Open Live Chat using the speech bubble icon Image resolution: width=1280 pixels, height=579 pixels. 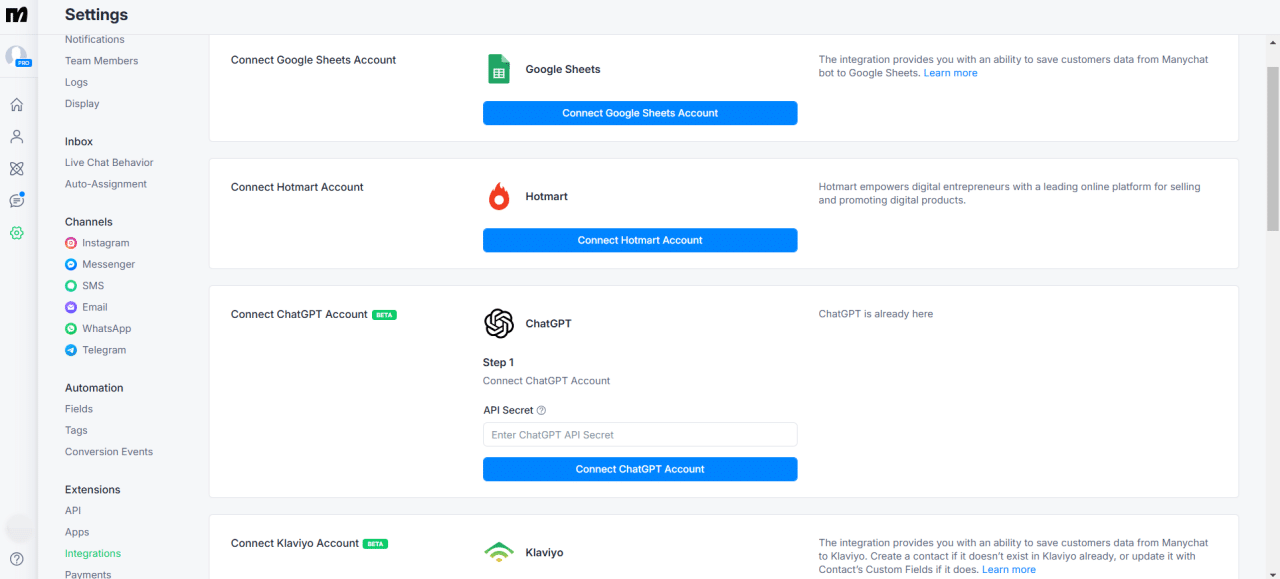click(16, 200)
